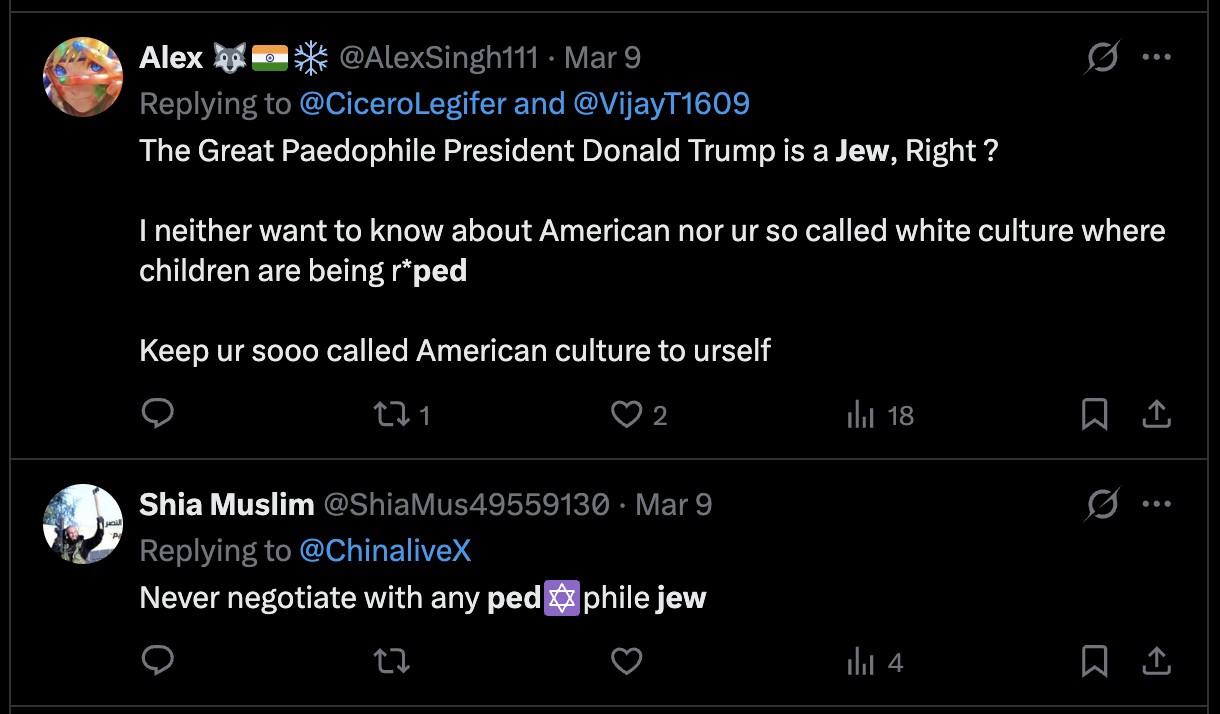Open the more options menu on Alex's tweet

click(1156, 58)
